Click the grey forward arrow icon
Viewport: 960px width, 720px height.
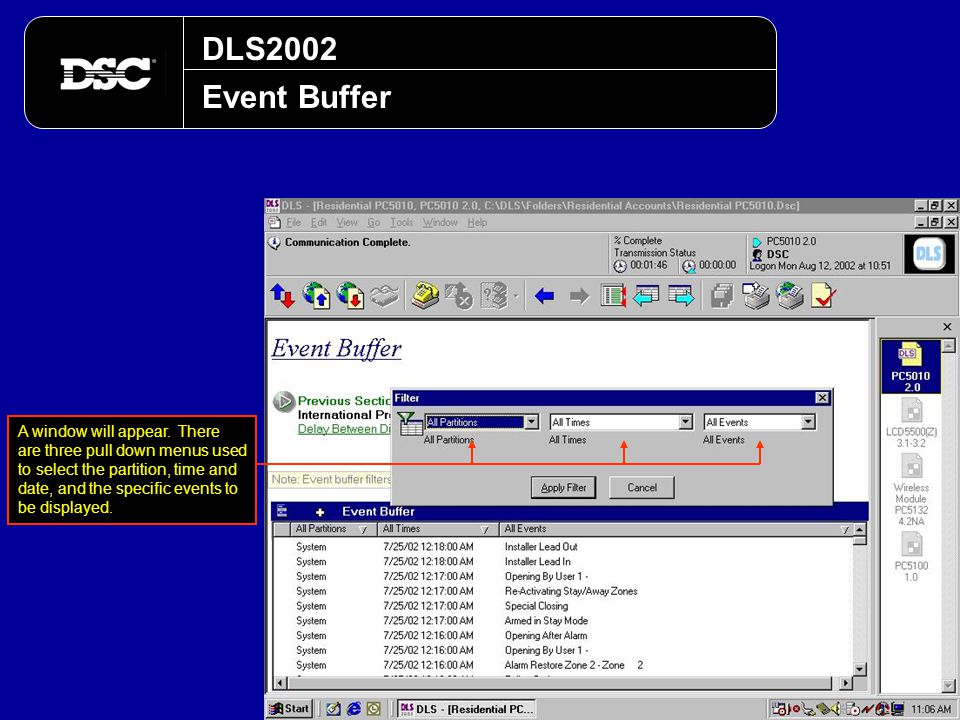(x=579, y=297)
